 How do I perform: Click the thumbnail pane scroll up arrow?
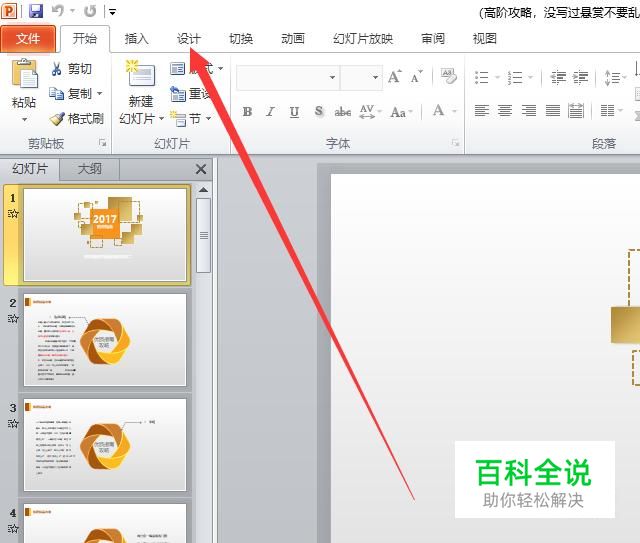(203, 190)
